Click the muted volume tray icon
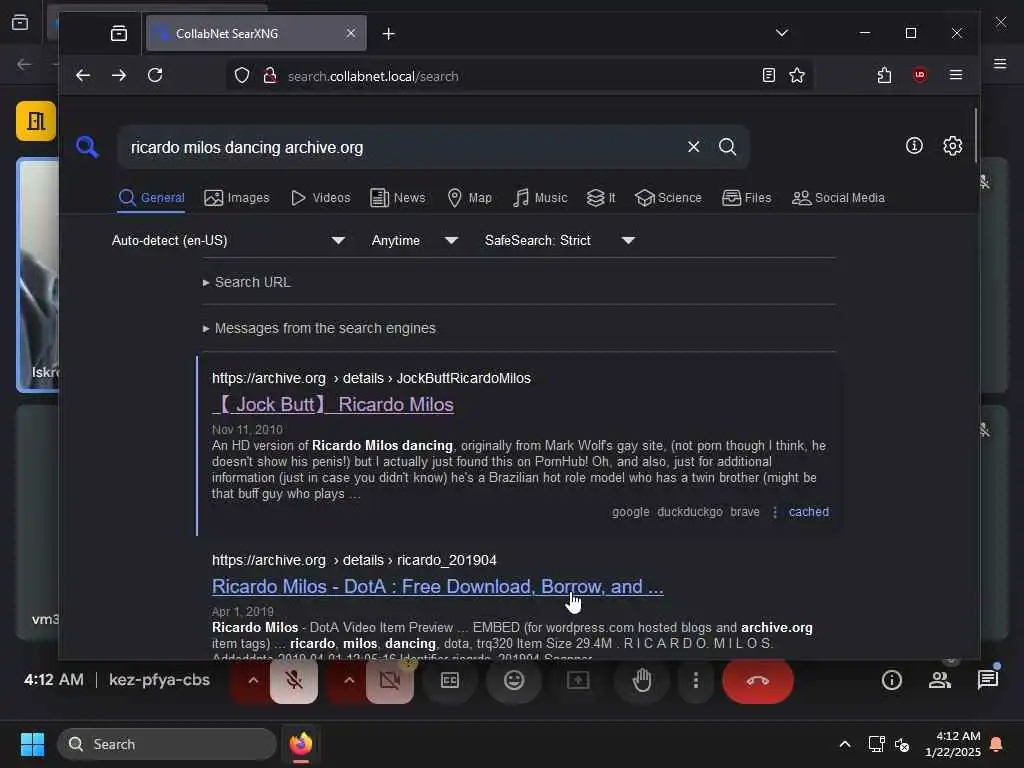This screenshot has height=768, width=1024. 902,744
